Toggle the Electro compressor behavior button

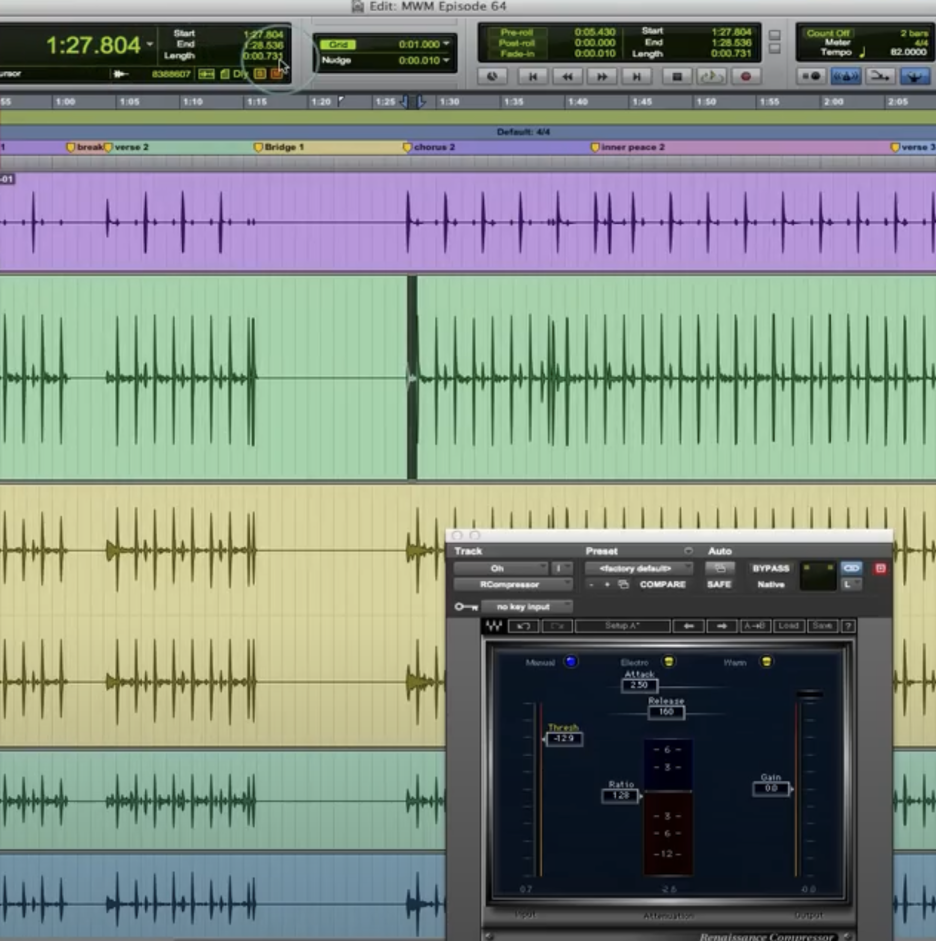click(668, 661)
